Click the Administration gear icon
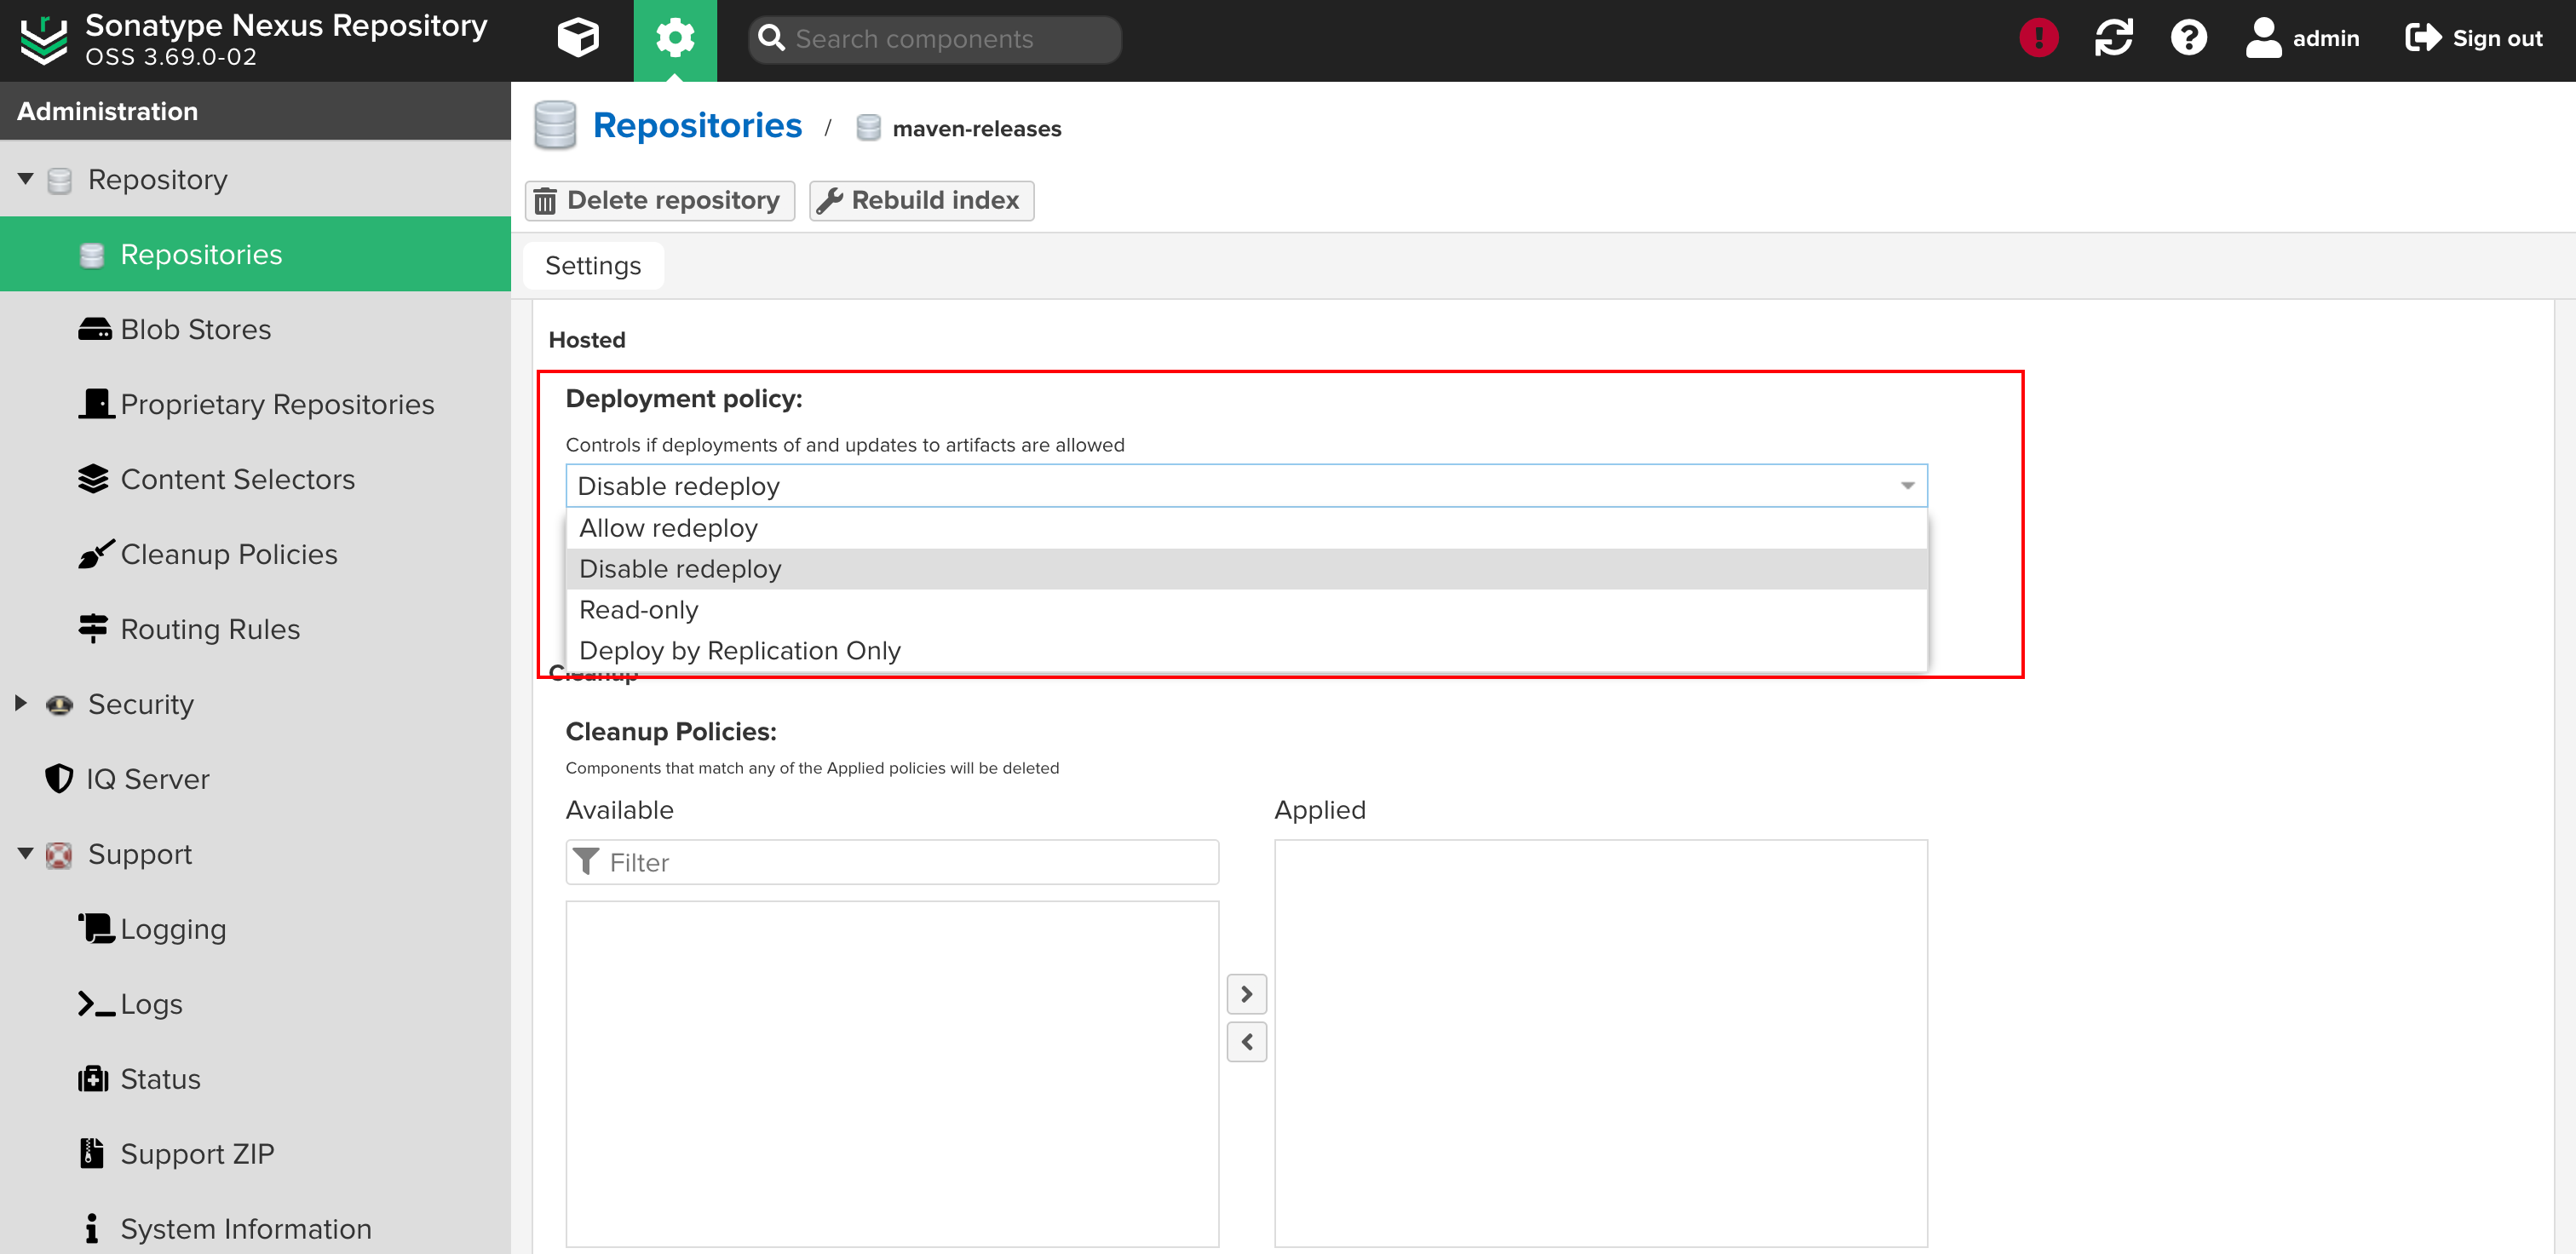Image resolution: width=2576 pixels, height=1254 pixels. pyautogui.click(x=674, y=38)
